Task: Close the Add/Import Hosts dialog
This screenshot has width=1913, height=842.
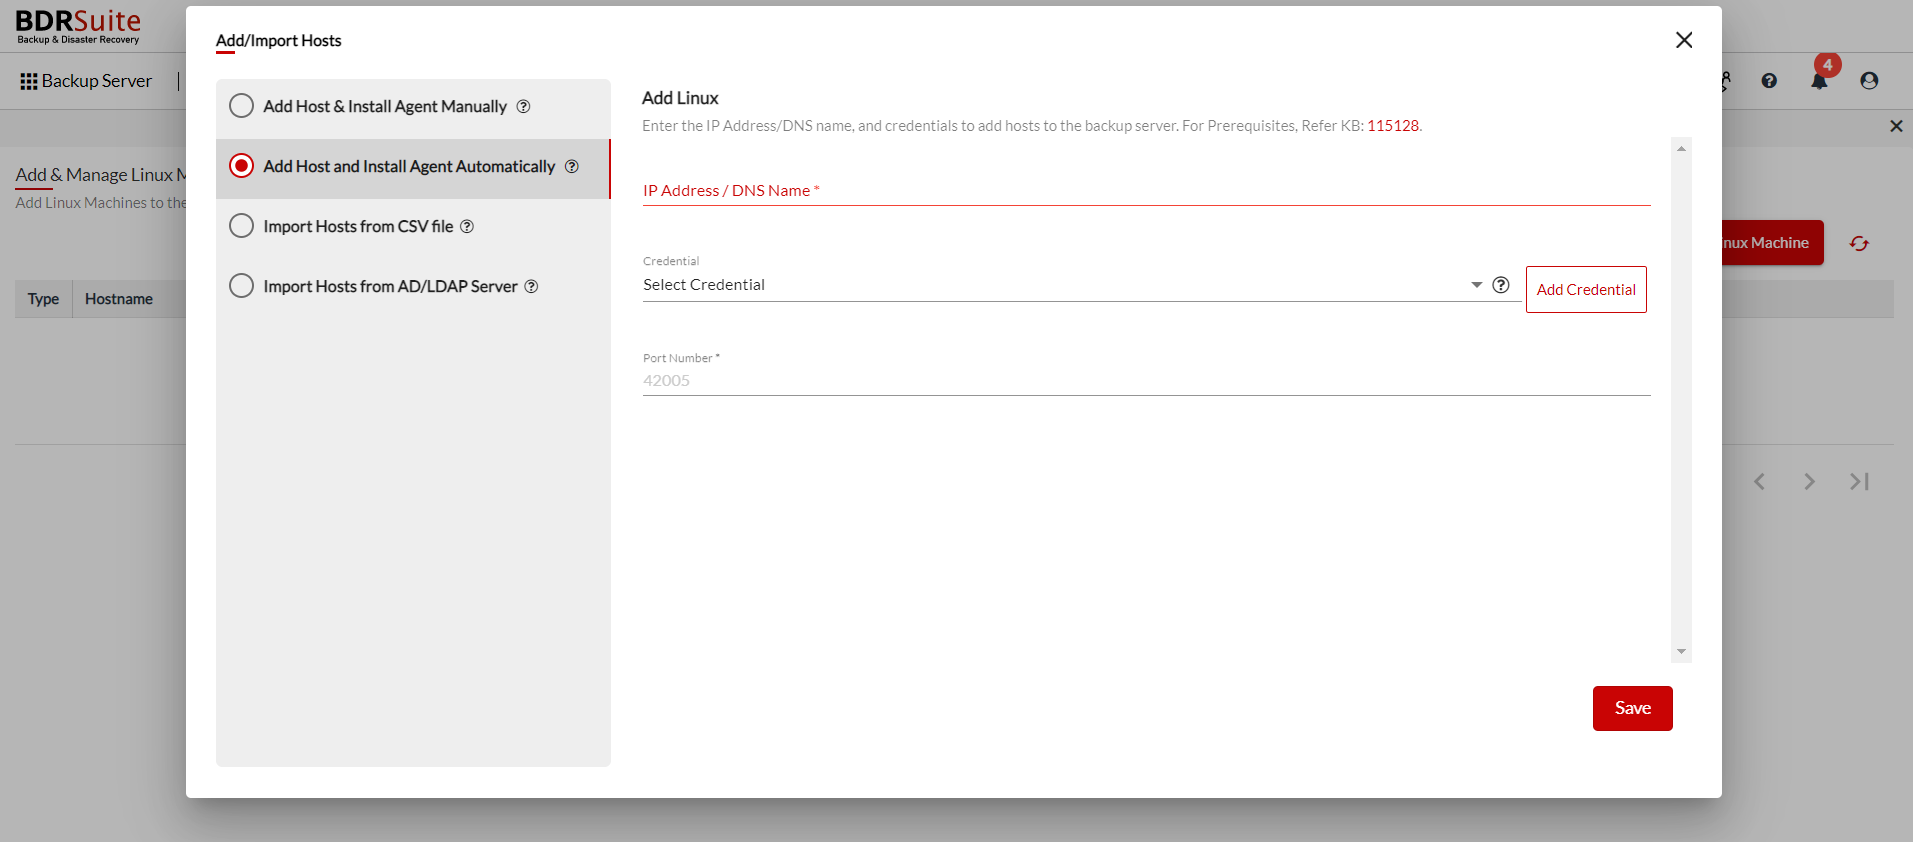Action: [1684, 40]
